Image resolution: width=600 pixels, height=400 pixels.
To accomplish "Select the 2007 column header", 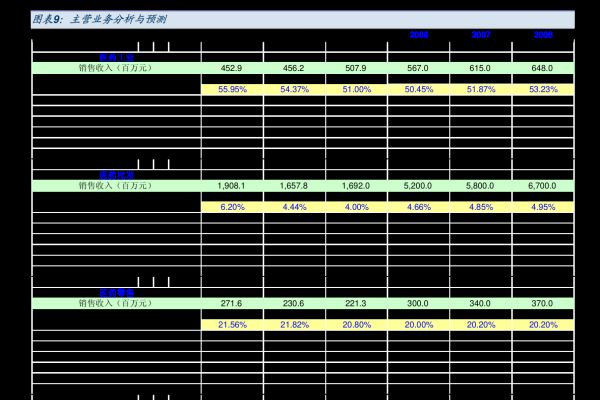I will (480, 35).
